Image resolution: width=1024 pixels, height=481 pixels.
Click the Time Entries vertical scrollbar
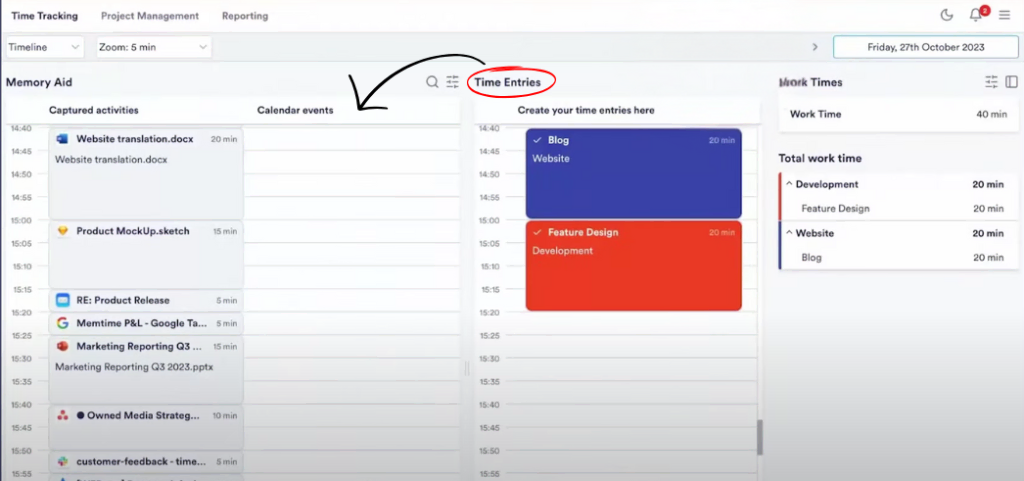pos(759,436)
